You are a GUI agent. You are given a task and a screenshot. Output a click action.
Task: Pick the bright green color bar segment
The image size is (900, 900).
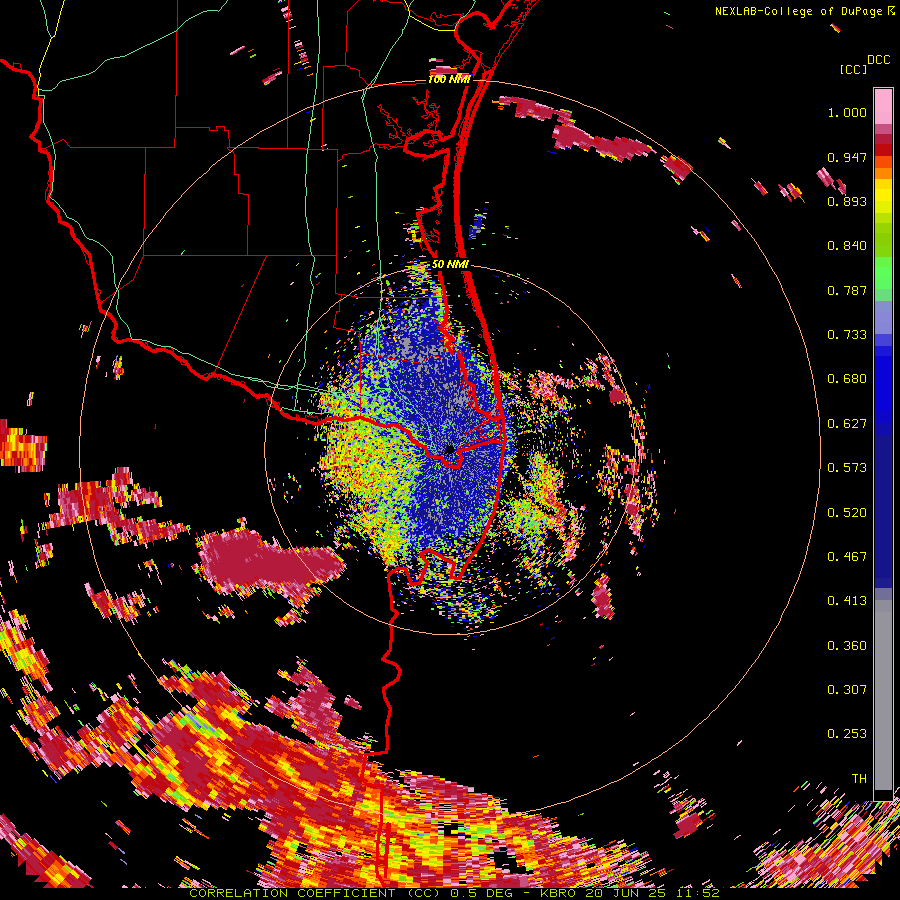(x=883, y=273)
